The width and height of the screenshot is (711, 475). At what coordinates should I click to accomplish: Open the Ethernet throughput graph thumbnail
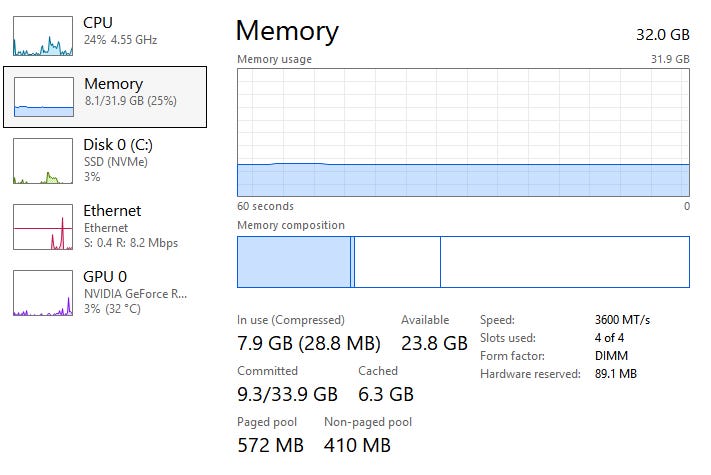[43, 226]
